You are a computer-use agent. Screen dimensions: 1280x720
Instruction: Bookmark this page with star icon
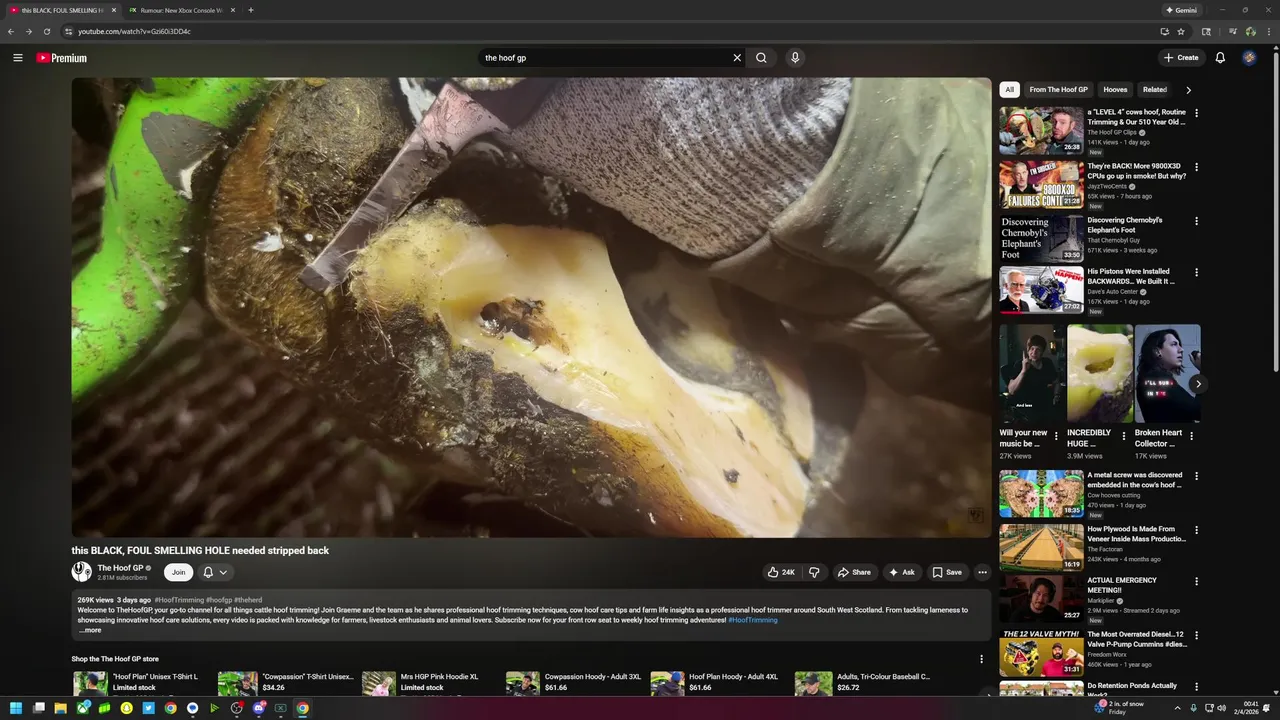[x=1181, y=31]
